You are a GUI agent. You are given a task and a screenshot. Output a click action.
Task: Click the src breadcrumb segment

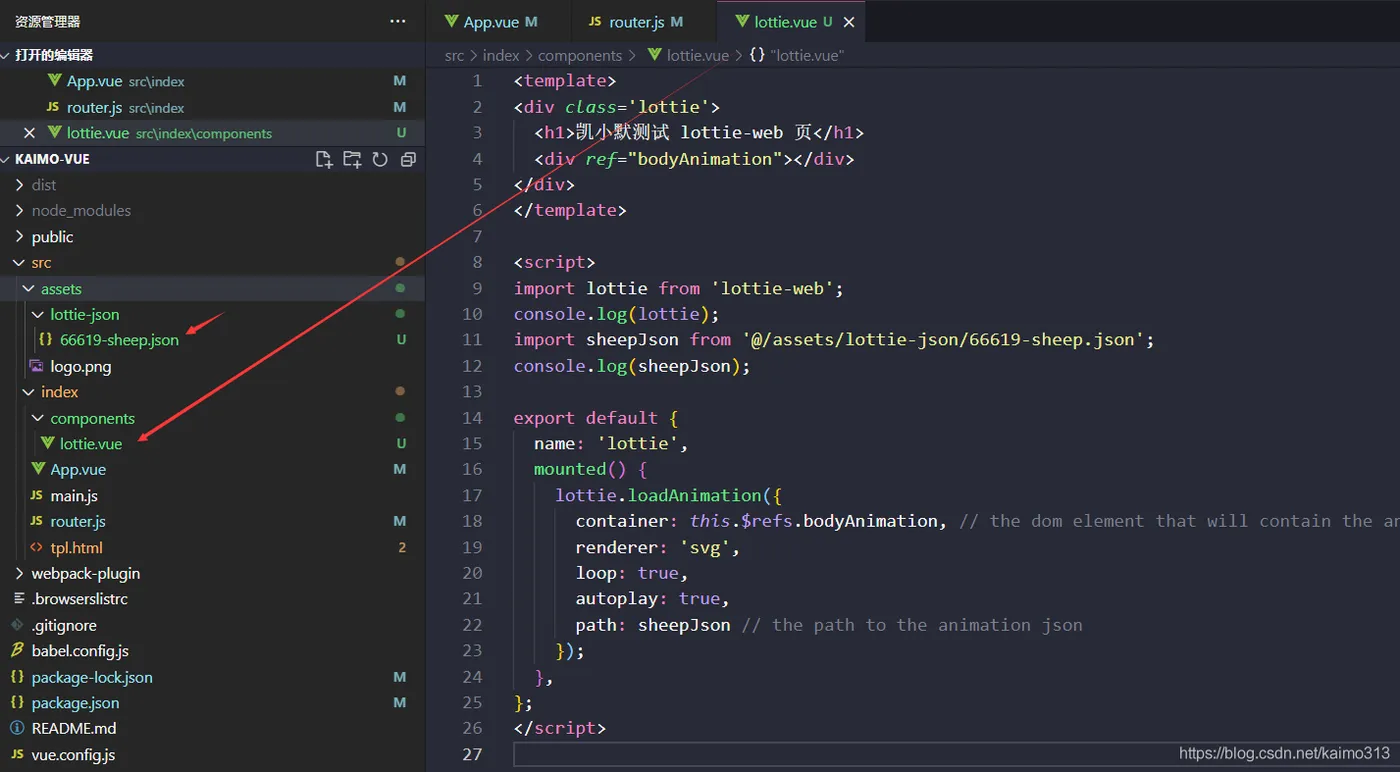[x=455, y=56]
